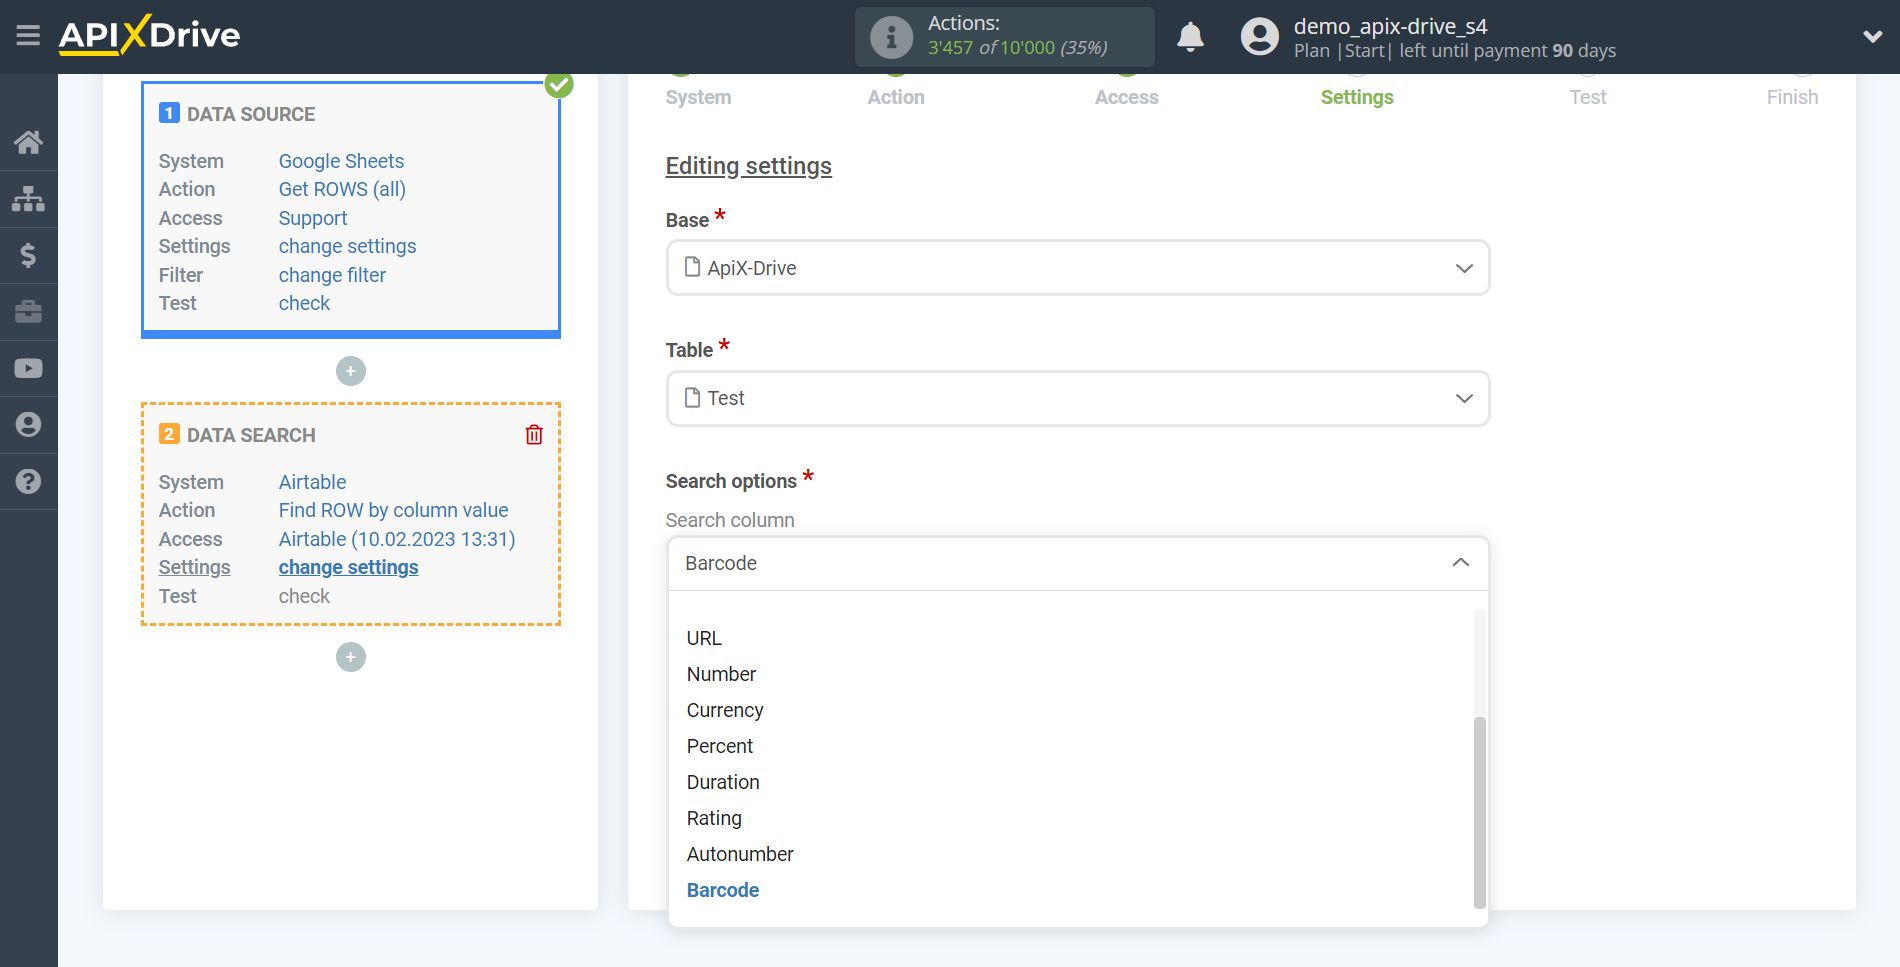1900x967 pixels.
Task: Select URL in the column list
Action: 704,638
